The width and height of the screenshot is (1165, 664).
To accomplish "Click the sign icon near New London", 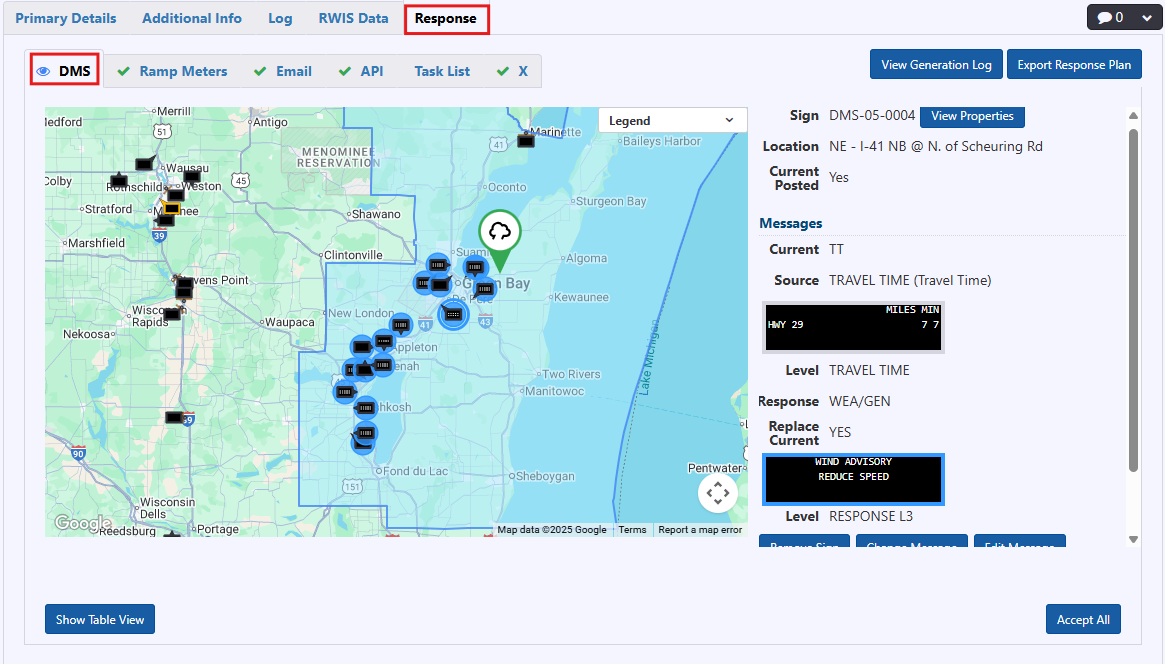I will [400, 325].
